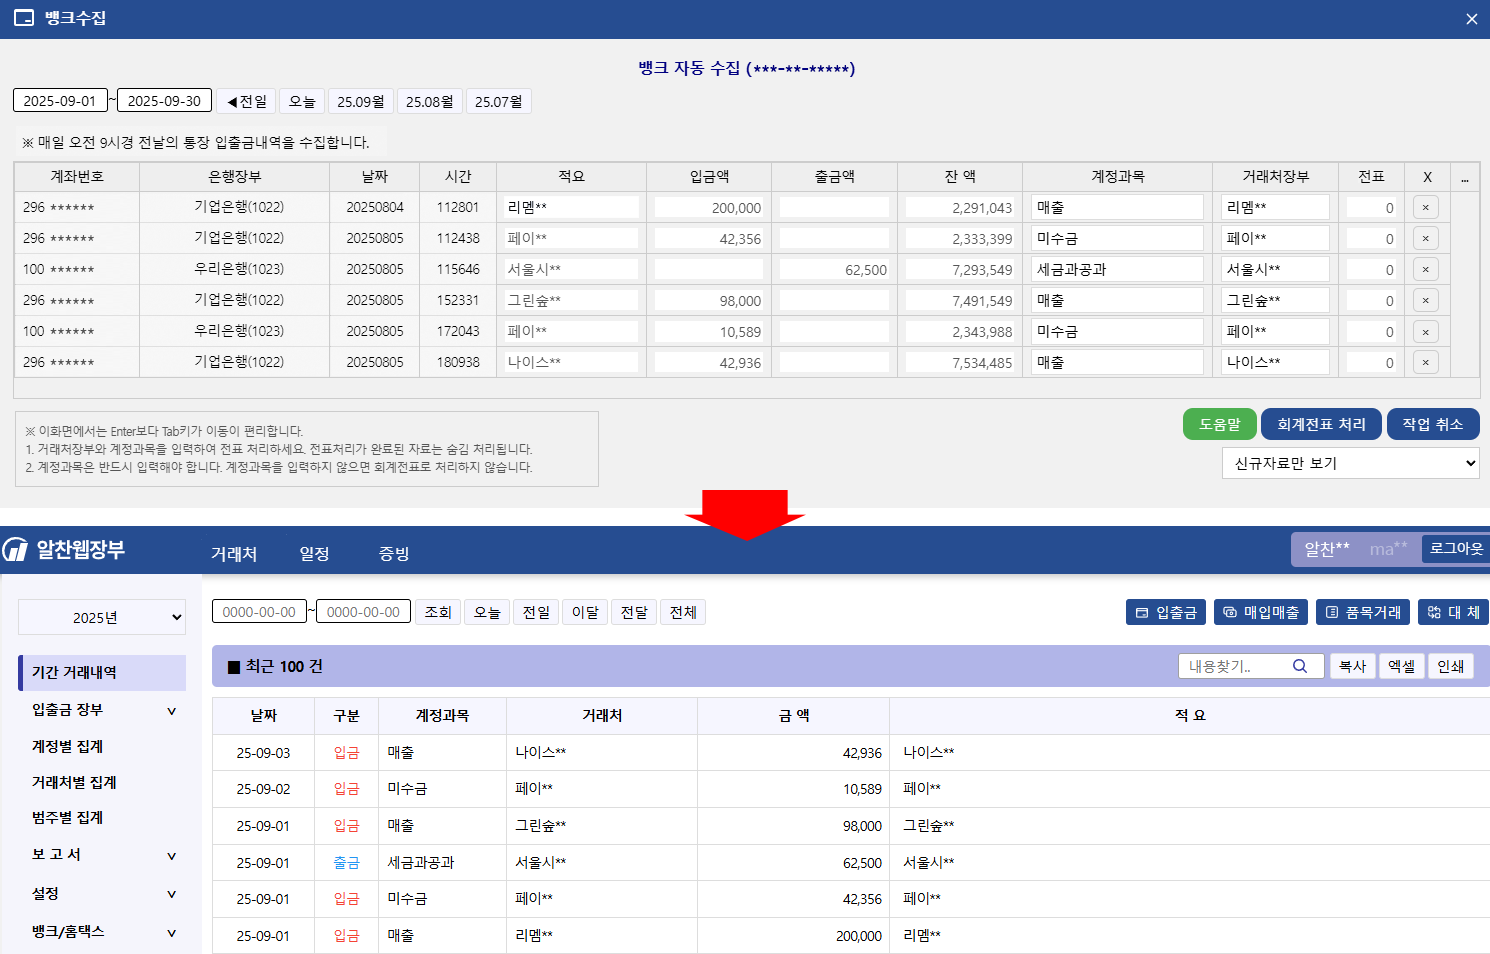
Task: Click the start date field 2025-09-01
Action: click(x=60, y=101)
